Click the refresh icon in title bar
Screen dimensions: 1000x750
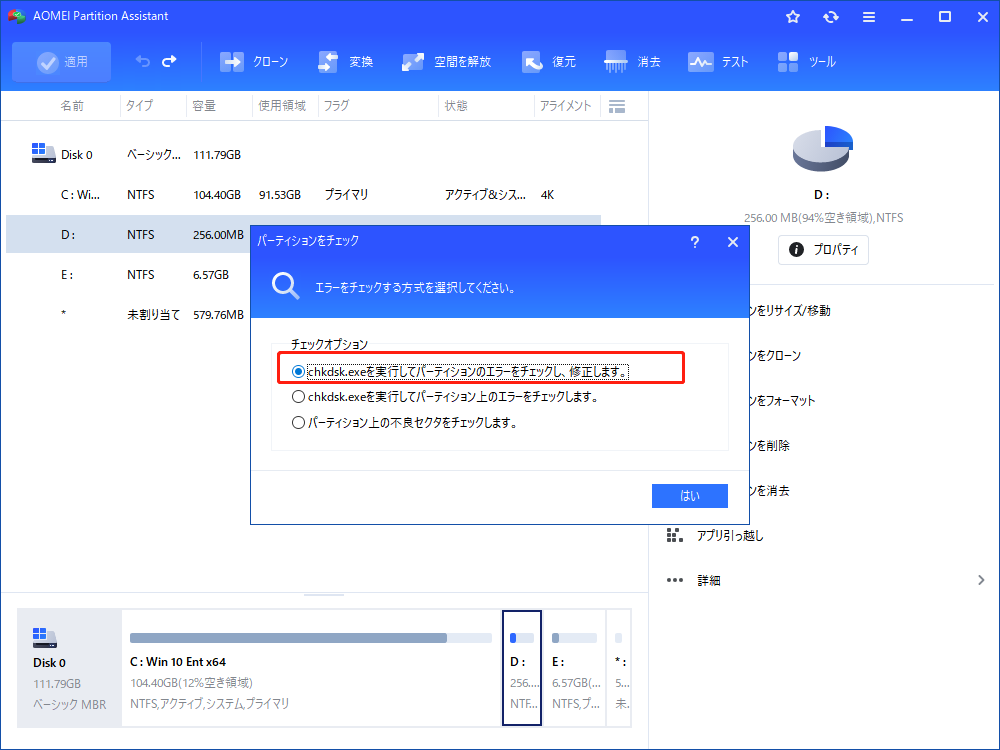click(x=831, y=17)
